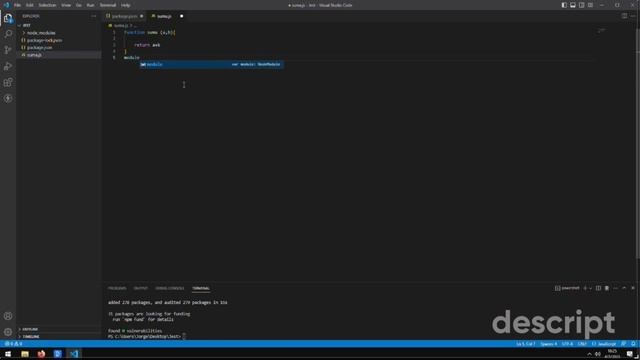
Task: Open Explorer panel more actions (ellipsis)
Action: point(93,16)
